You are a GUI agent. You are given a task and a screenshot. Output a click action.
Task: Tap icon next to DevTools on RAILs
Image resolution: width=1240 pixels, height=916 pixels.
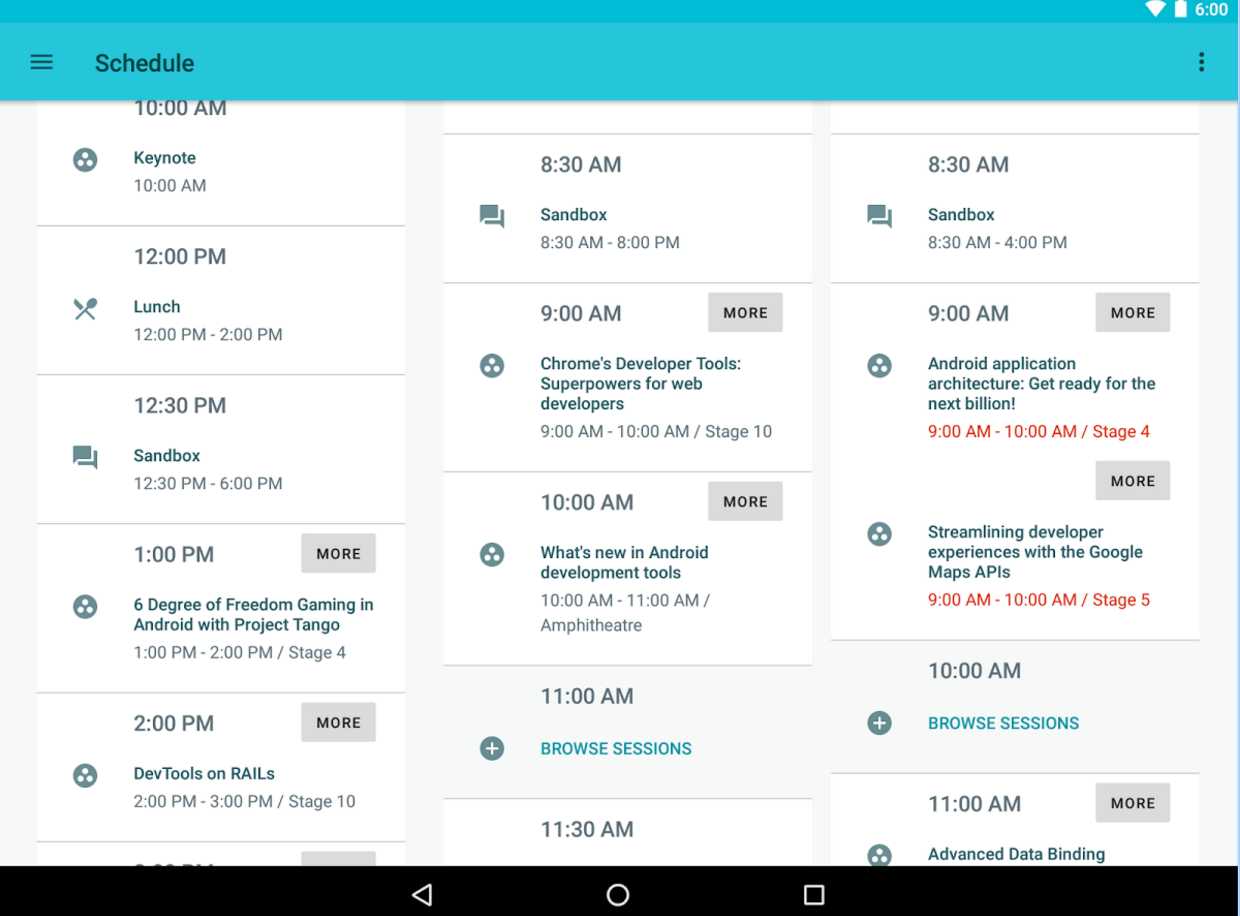point(86,775)
